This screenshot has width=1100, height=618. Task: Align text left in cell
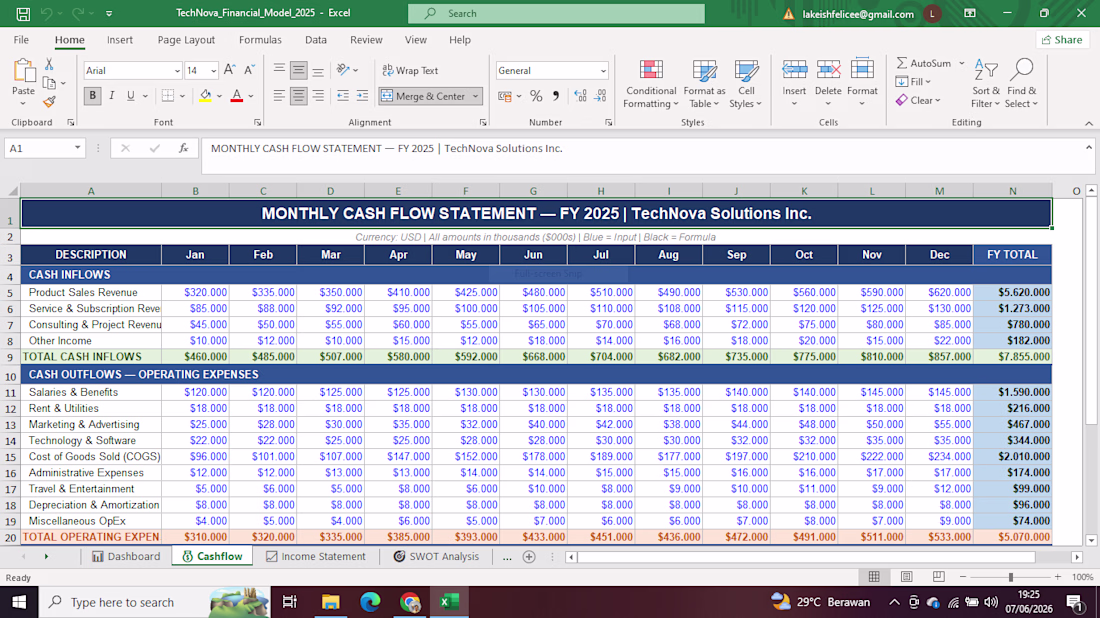click(x=279, y=95)
